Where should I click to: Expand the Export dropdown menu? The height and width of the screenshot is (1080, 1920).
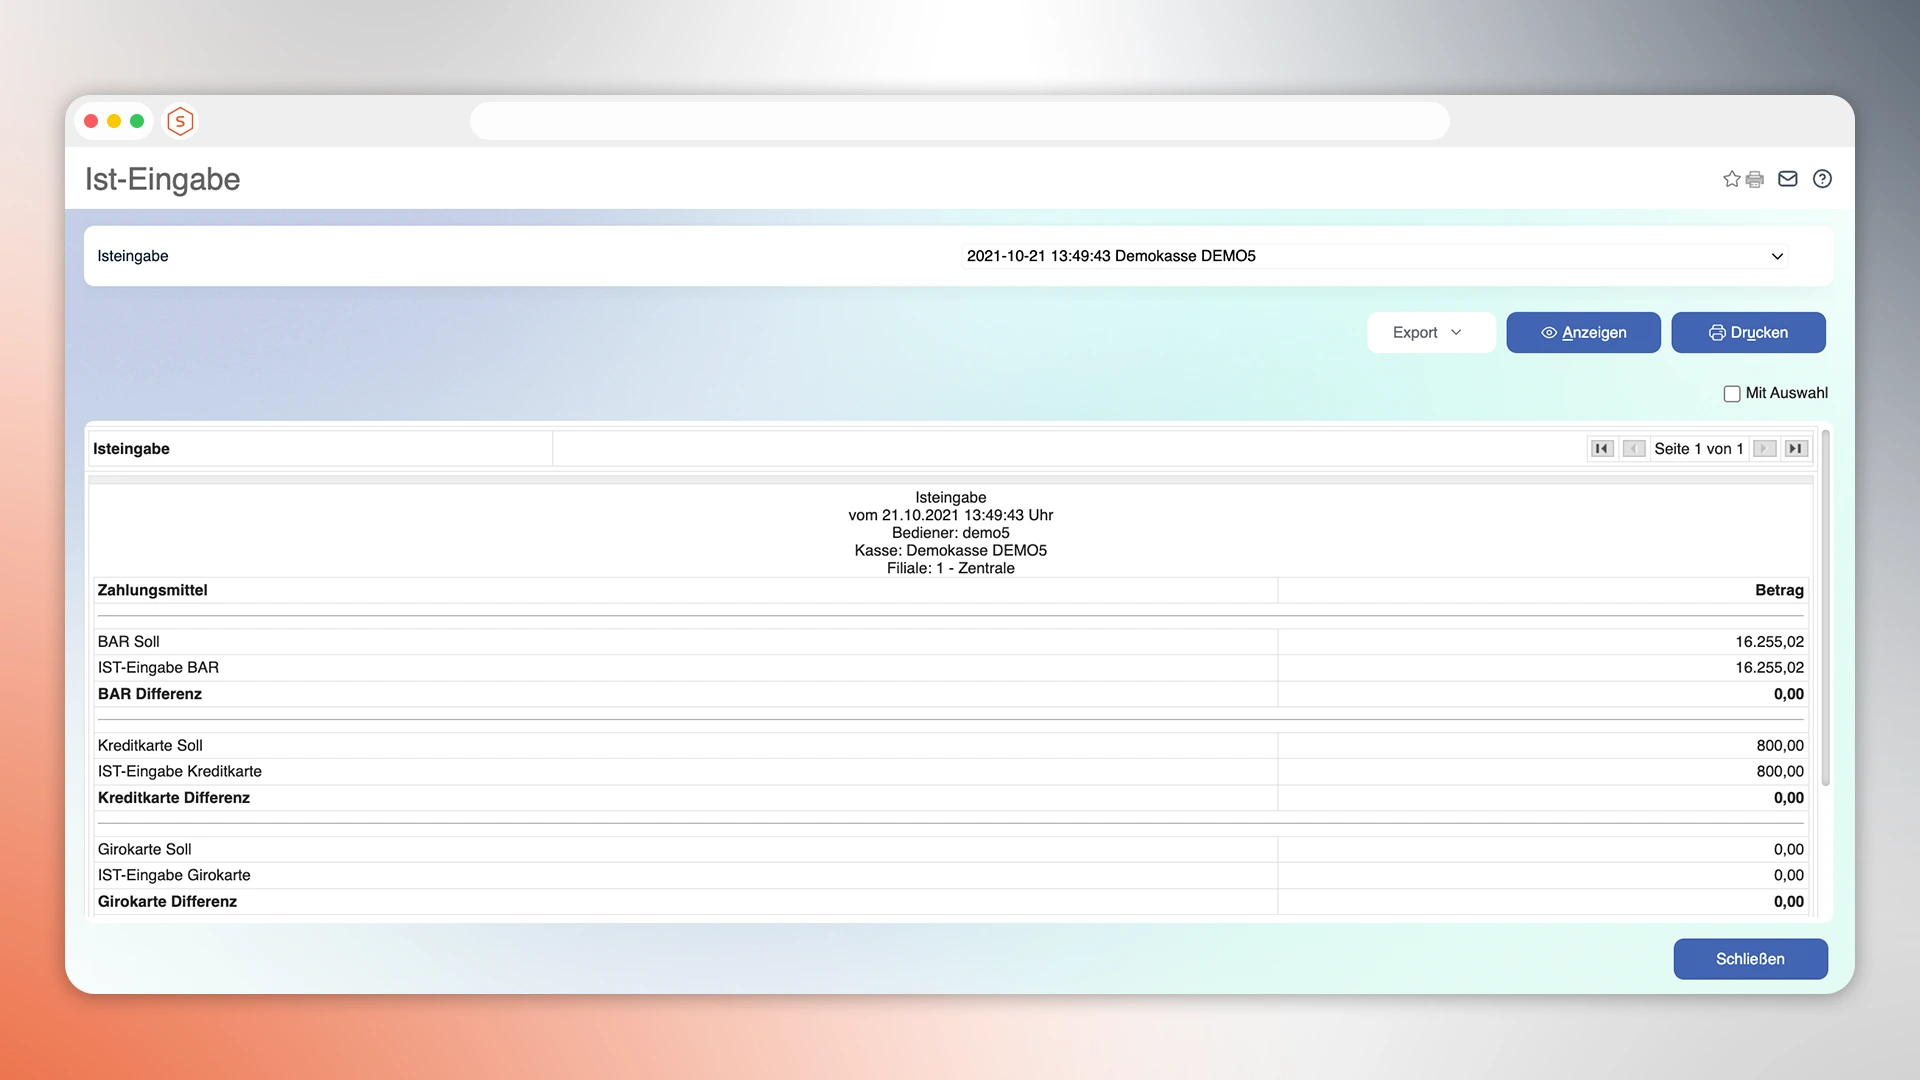[x=1430, y=333]
